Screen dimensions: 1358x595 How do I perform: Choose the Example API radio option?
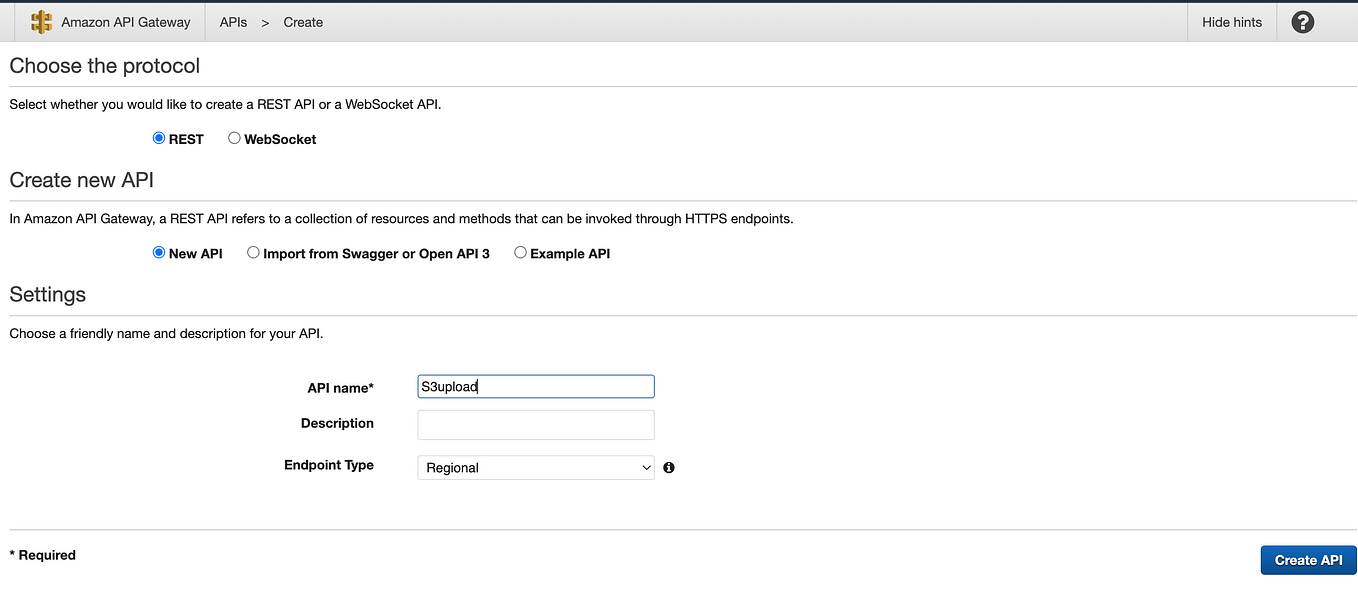520,253
